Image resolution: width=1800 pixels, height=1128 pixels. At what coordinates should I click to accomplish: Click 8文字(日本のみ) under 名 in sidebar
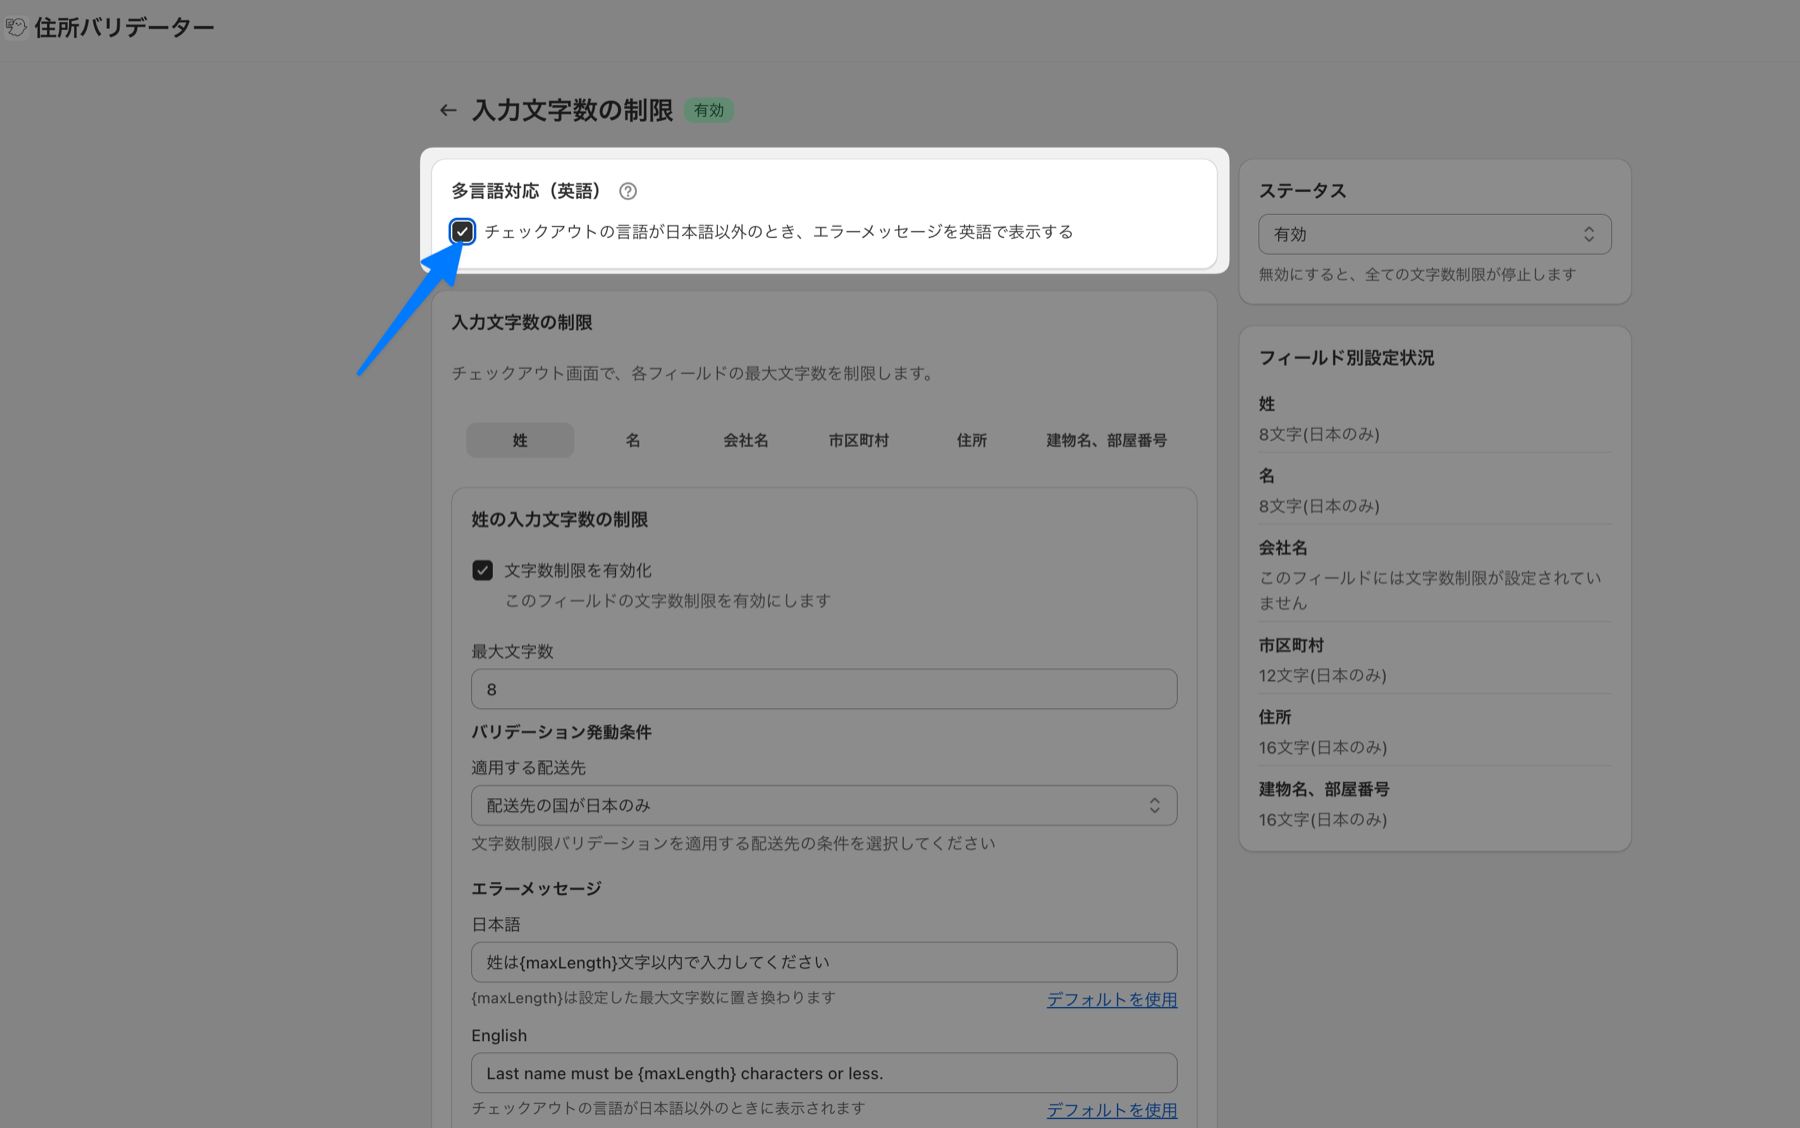pos(1319,506)
